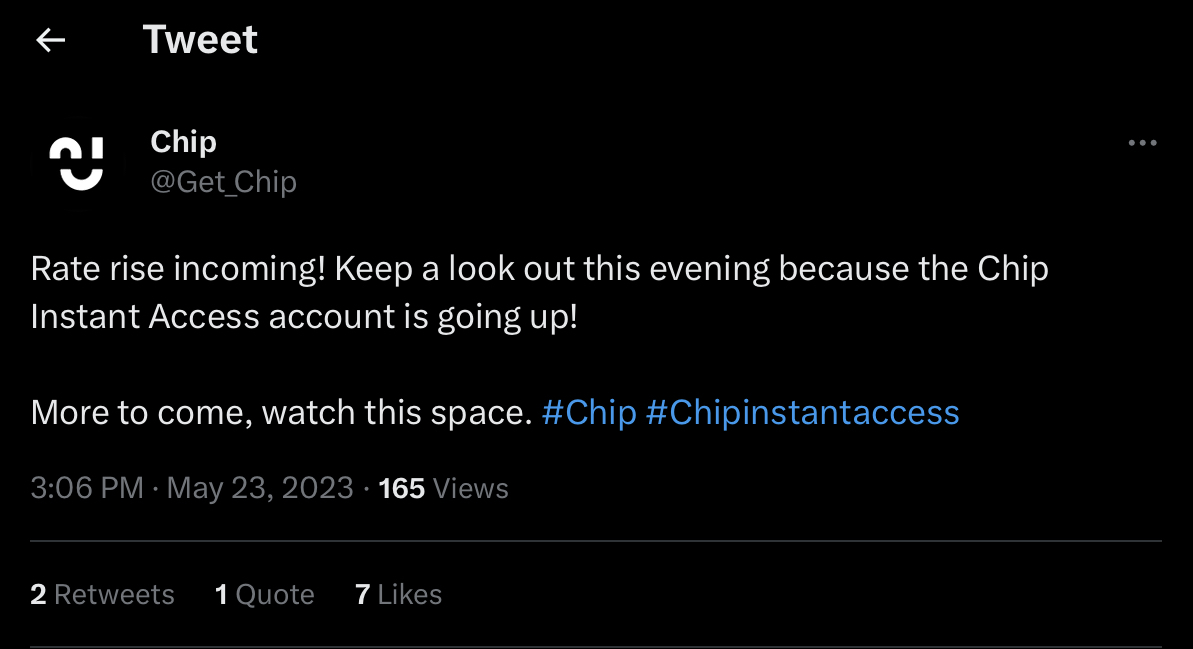Show the 7 Likes list
The width and height of the screenshot is (1193, 649).
pos(398,594)
